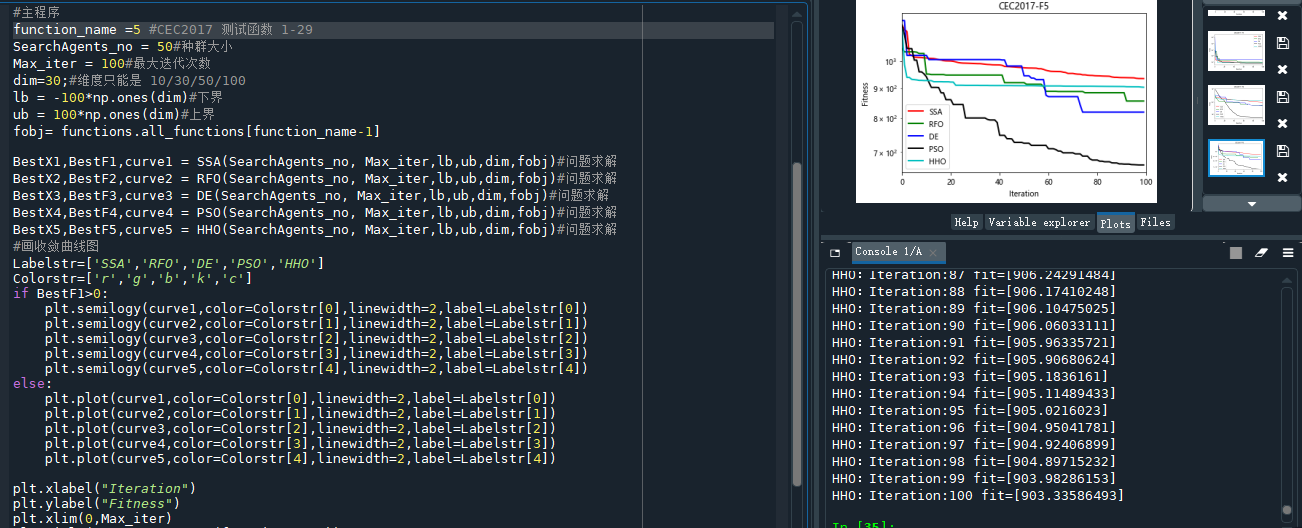Open the Files tab

pos(1155,222)
